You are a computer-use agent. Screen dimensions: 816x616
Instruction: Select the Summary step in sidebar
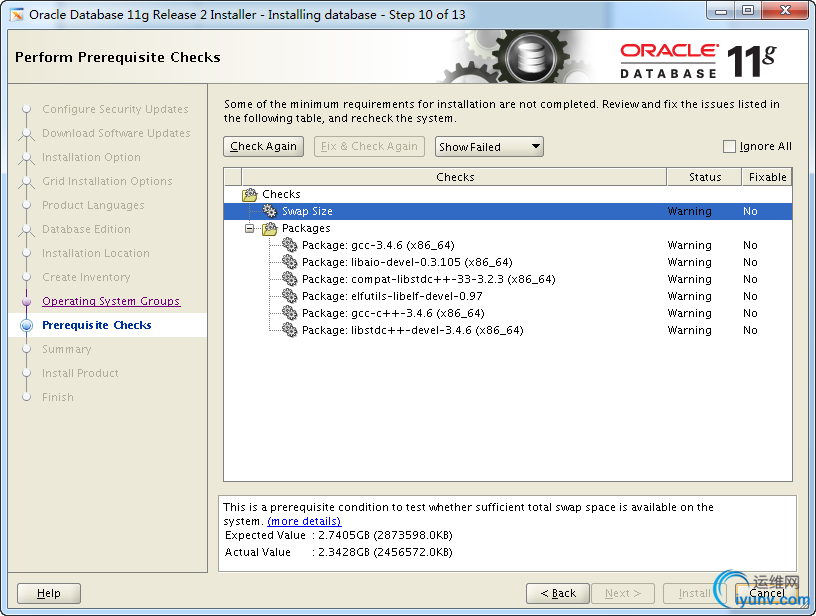[x=67, y=349]
